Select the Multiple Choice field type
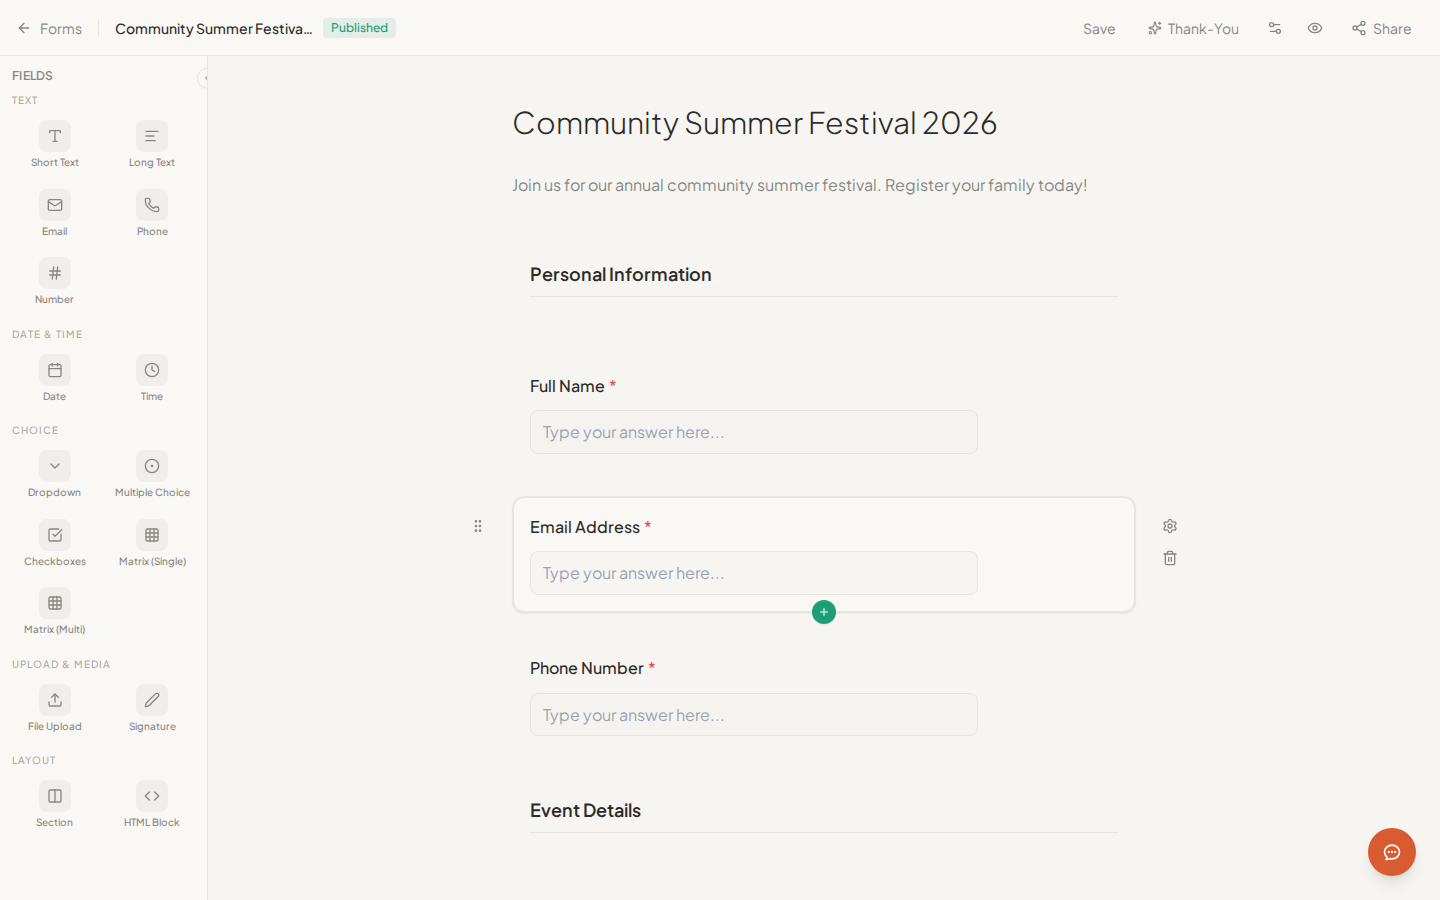This screenshot has height=900, width=1440. [x=151, y=473]
